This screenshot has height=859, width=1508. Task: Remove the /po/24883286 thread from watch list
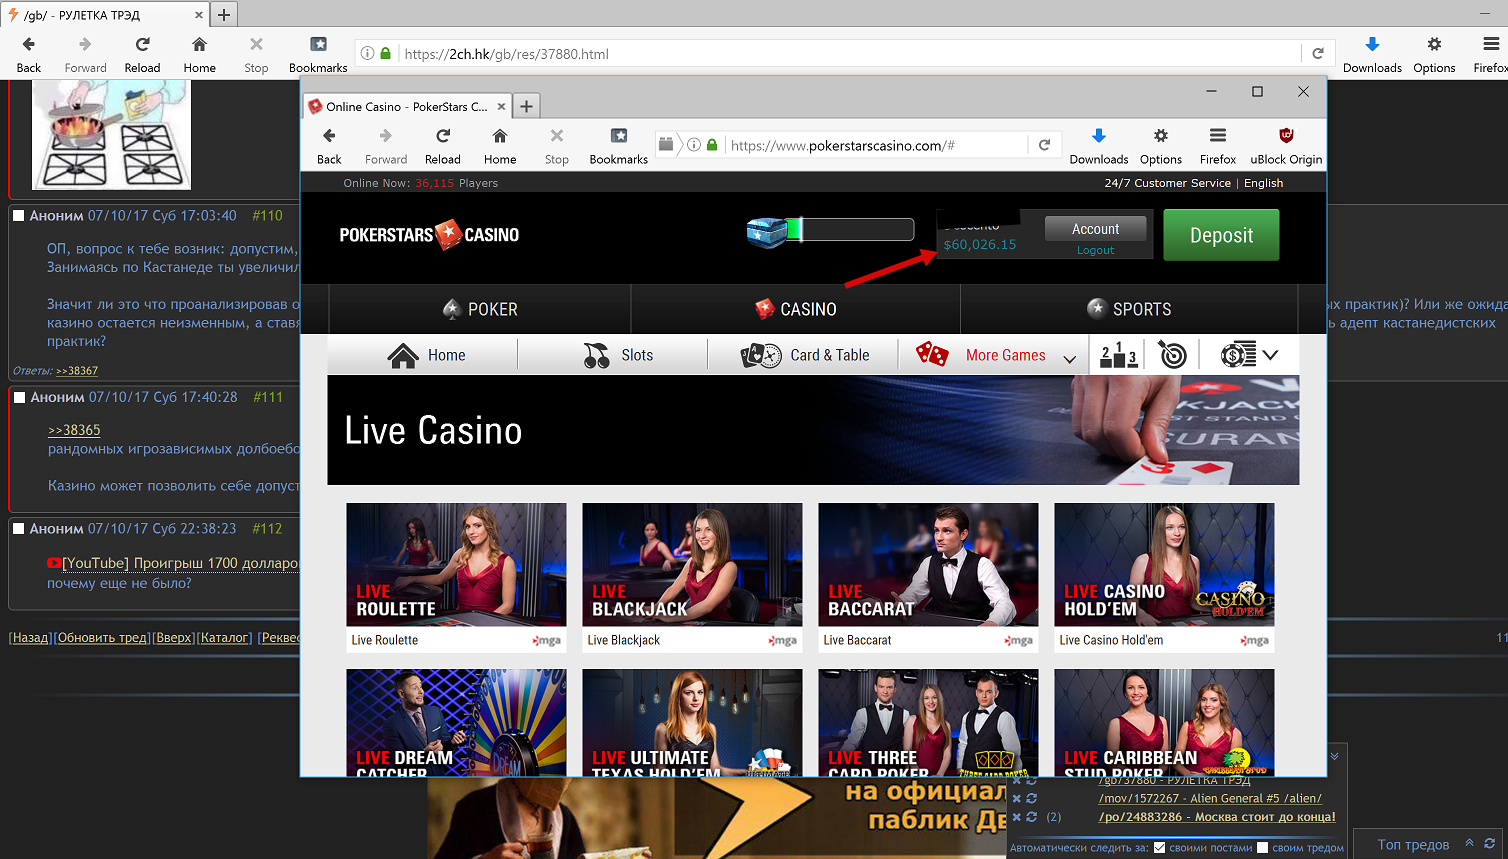tap(1017, 817)
